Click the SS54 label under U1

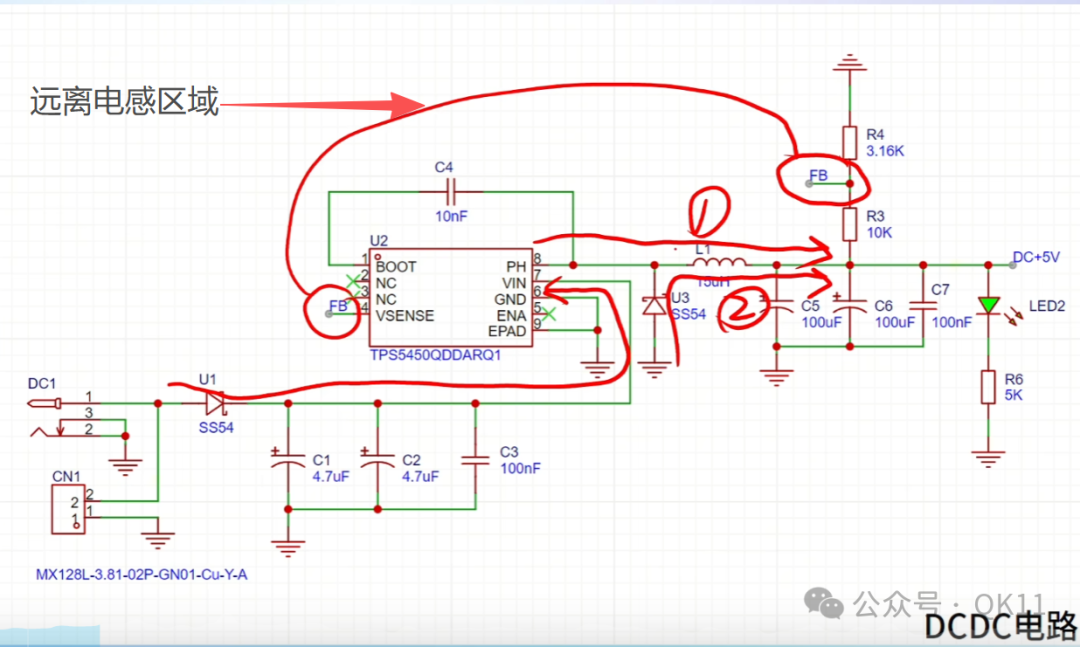point(216,428)
